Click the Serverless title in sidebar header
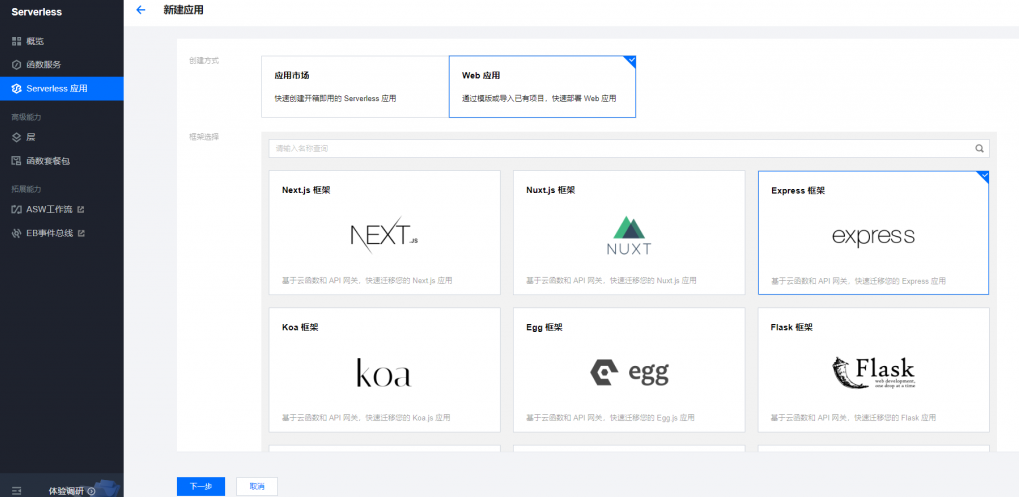 click(x=36, y=12)
